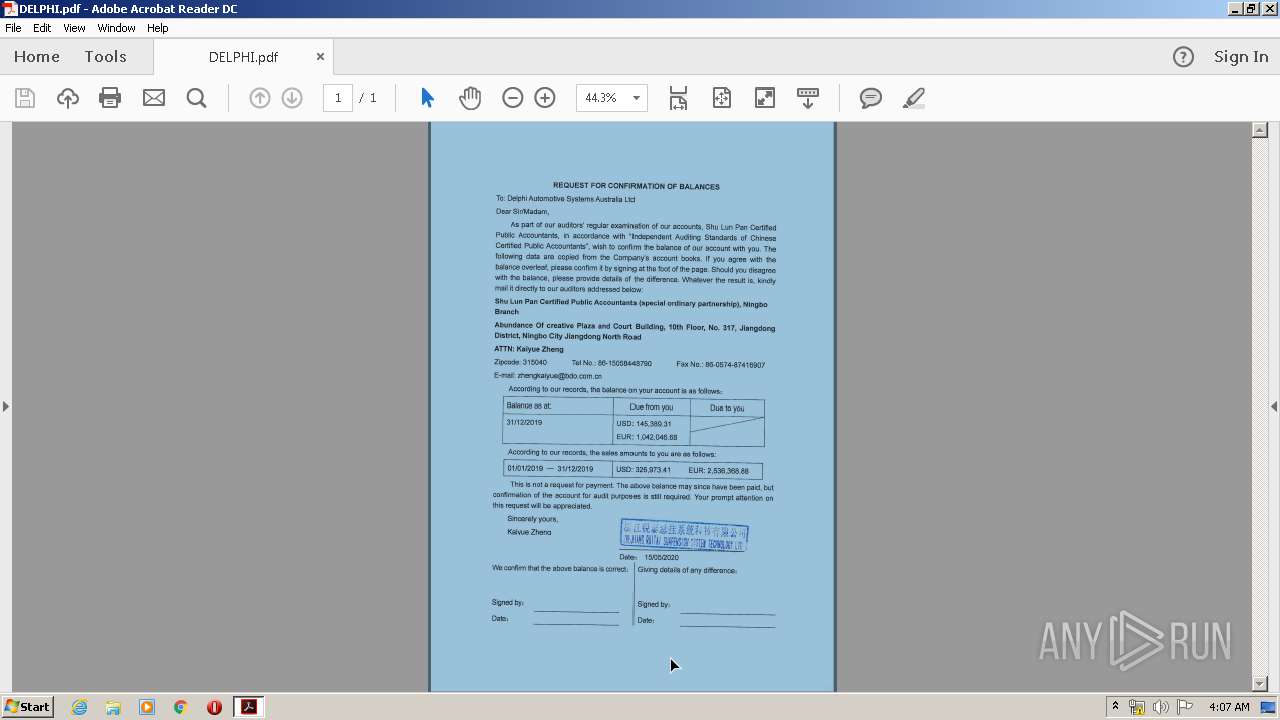Zoom in with plus button
The width and height of the screenshot is (1280, 720).
click(x=545, y=98)
